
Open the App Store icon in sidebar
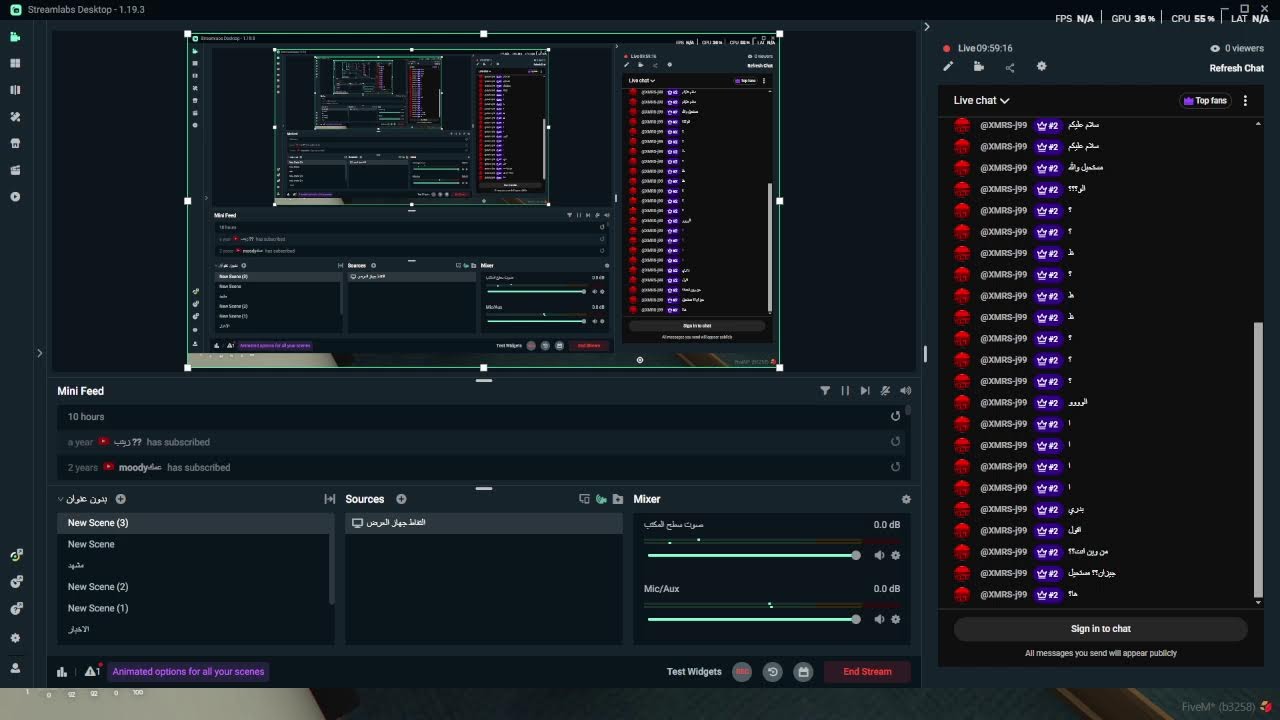click(x=15, y=143)
